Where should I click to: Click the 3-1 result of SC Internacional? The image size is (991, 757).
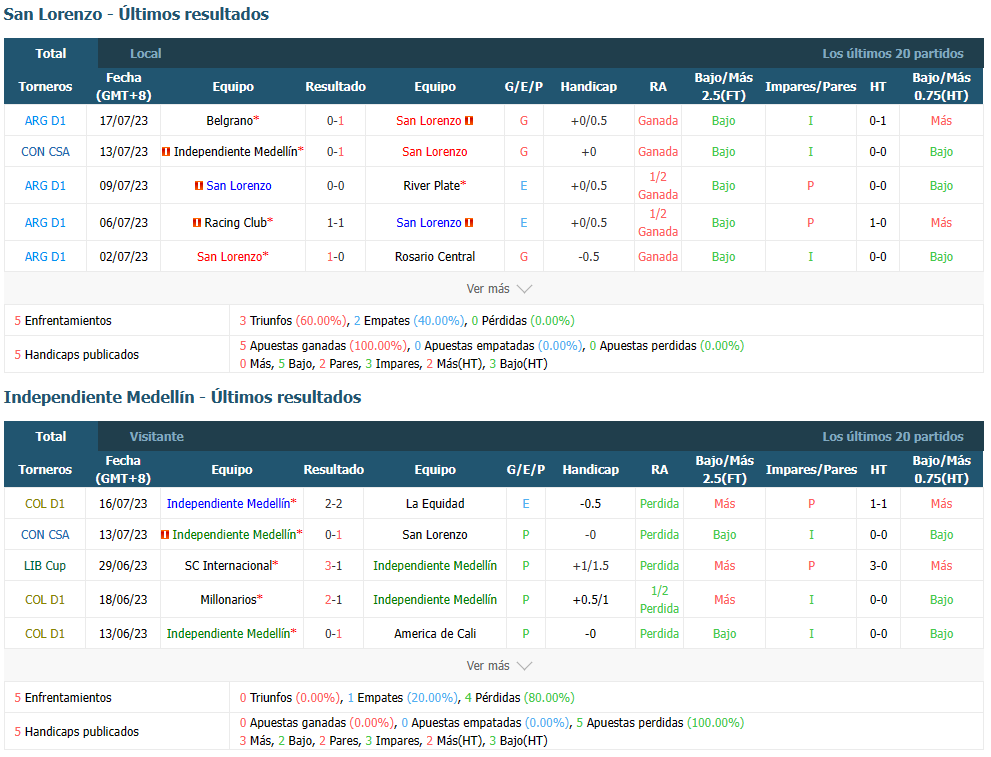333,566
